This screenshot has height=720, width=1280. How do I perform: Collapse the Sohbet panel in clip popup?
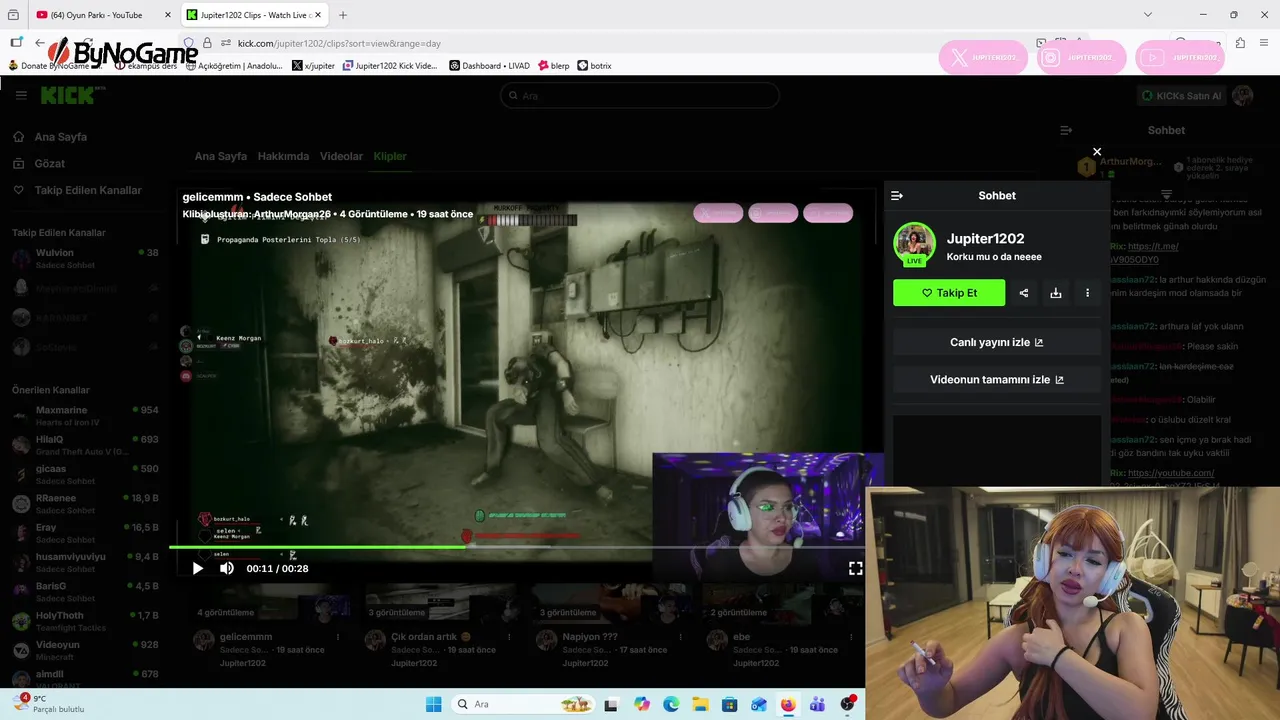pyautogui.click(x=897, y=196)
